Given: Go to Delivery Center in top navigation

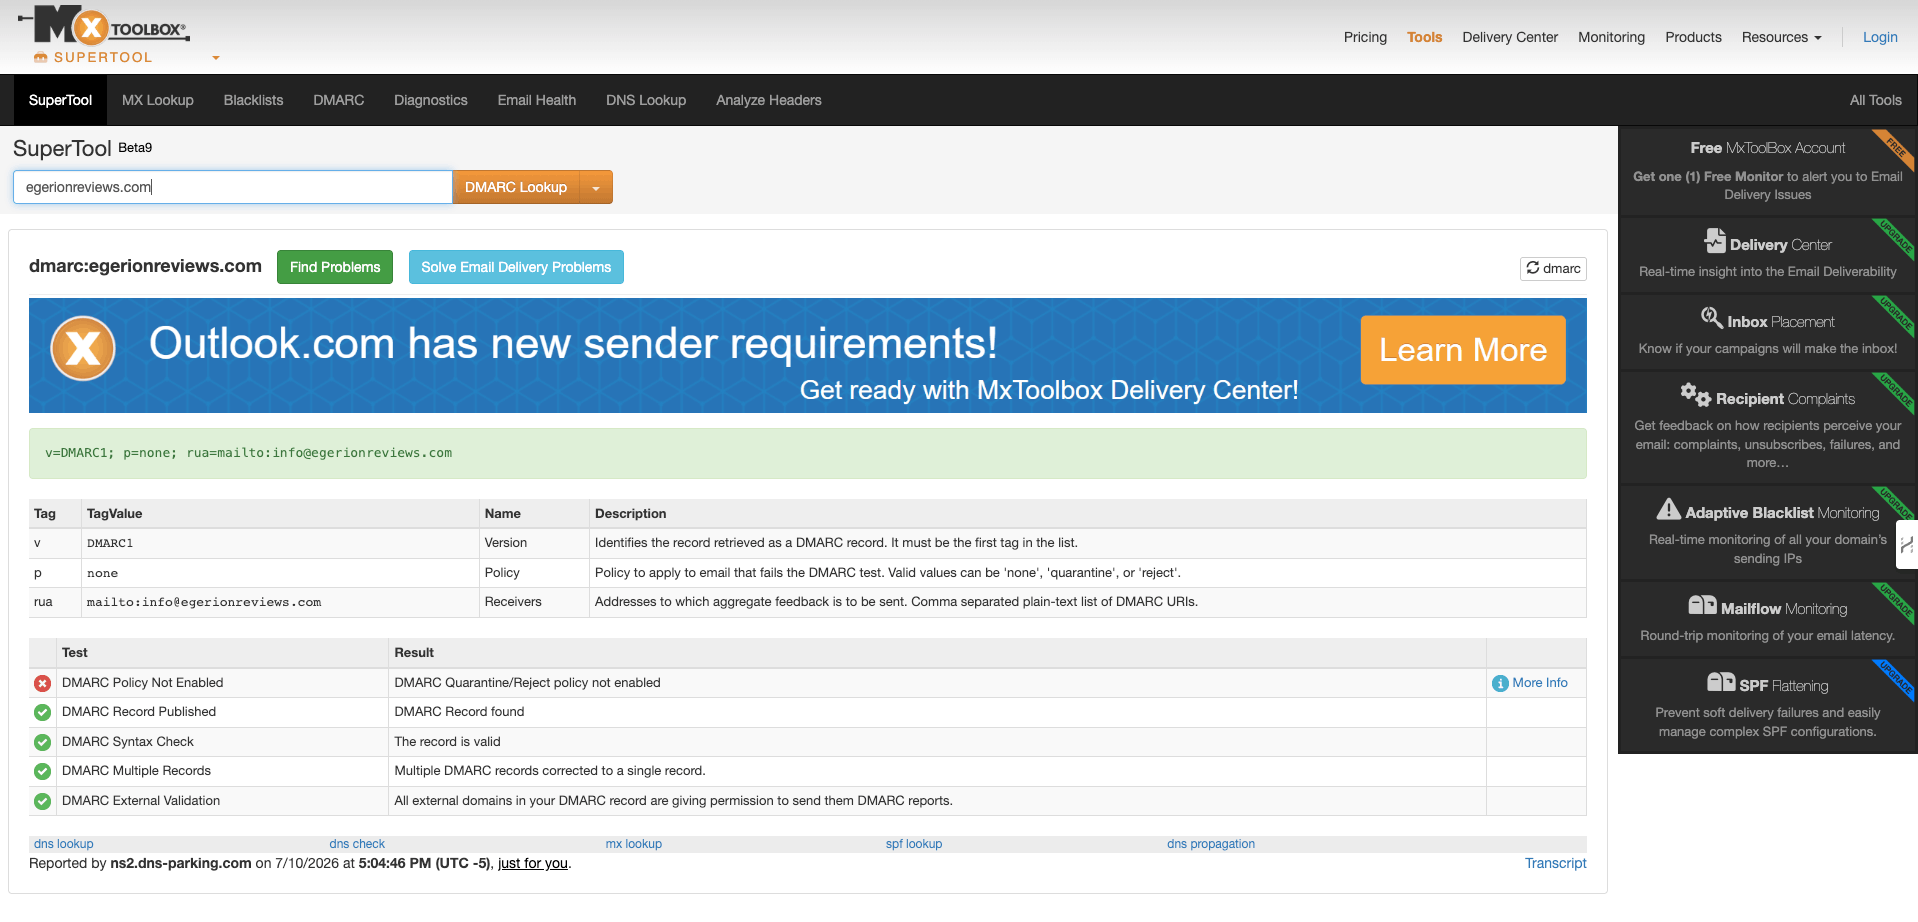Looking at the screenshot, I should [1510, 37].
